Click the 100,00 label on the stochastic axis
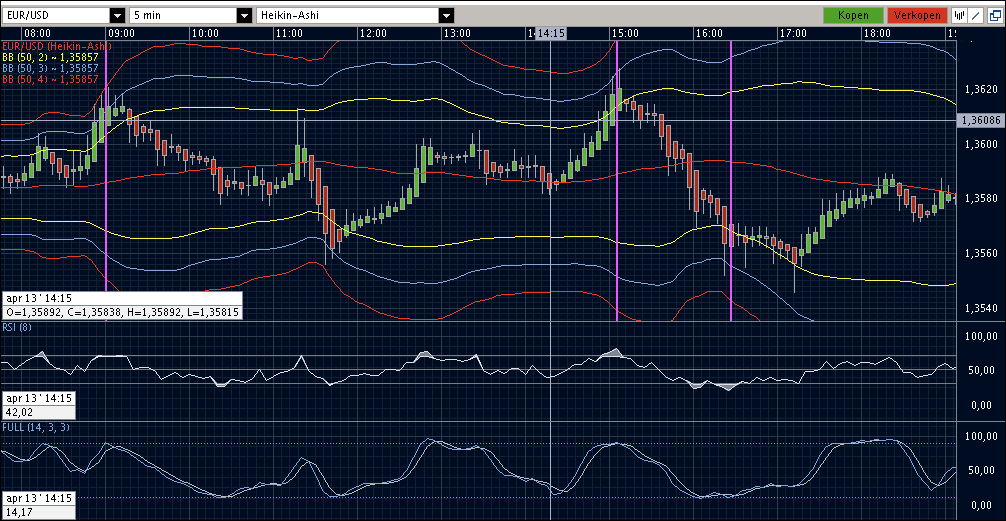Viewport: 1006px width, 521px height. 982,437
